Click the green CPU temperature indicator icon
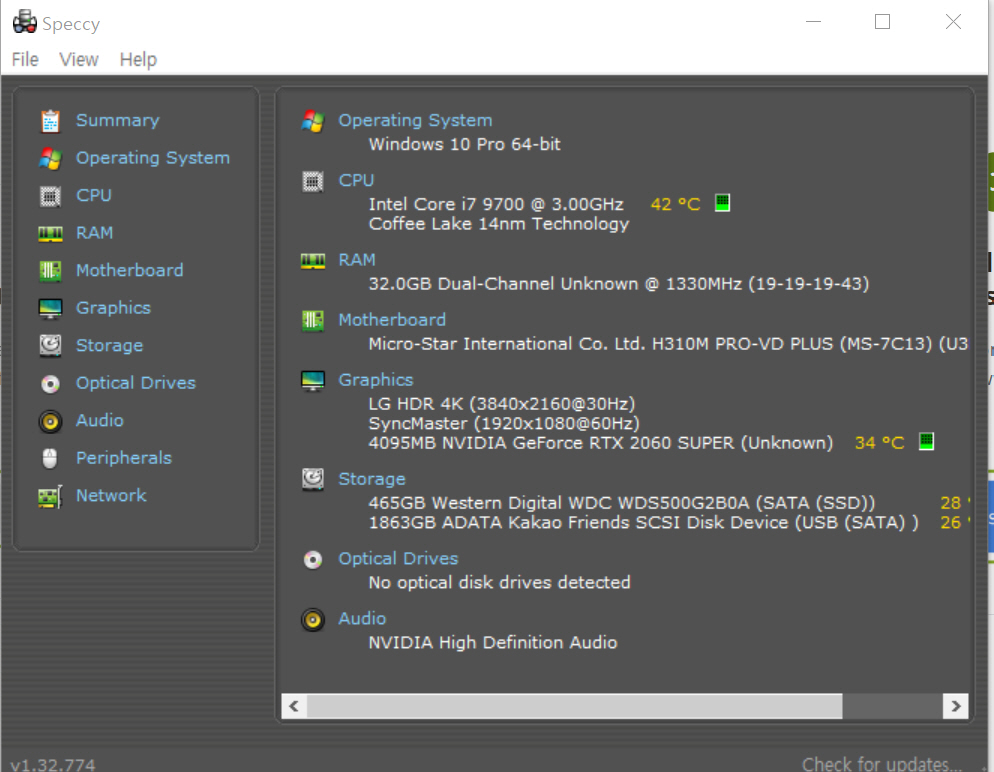Viewport: 994px width, 772px height. (722, 203)
